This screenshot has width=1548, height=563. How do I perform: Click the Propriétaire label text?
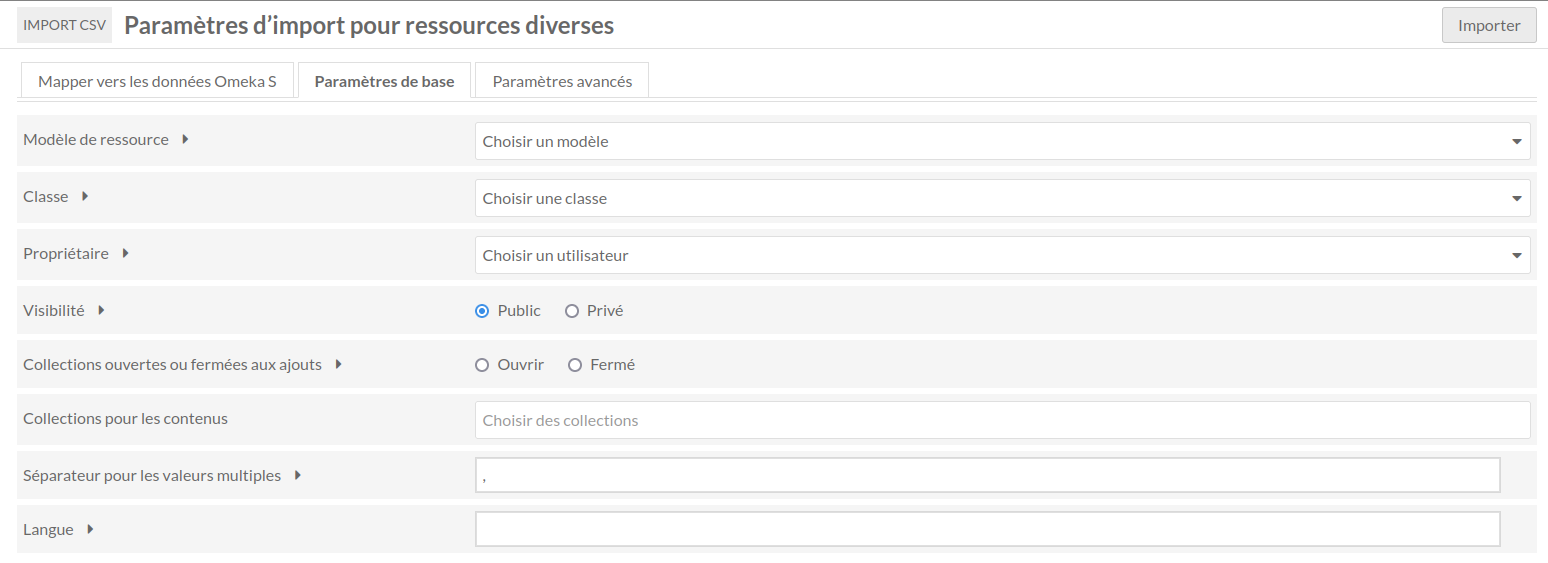(x=66, y=254)
